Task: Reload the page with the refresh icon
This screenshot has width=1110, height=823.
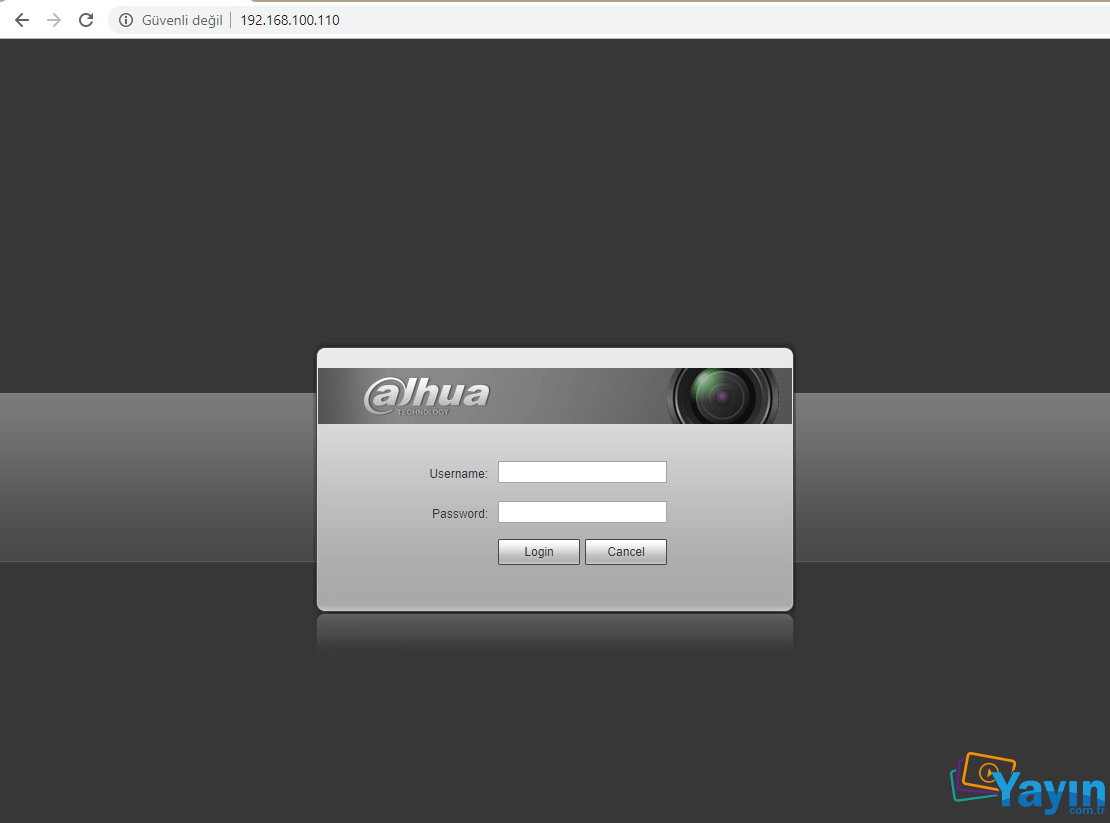Action: [86, 20]
